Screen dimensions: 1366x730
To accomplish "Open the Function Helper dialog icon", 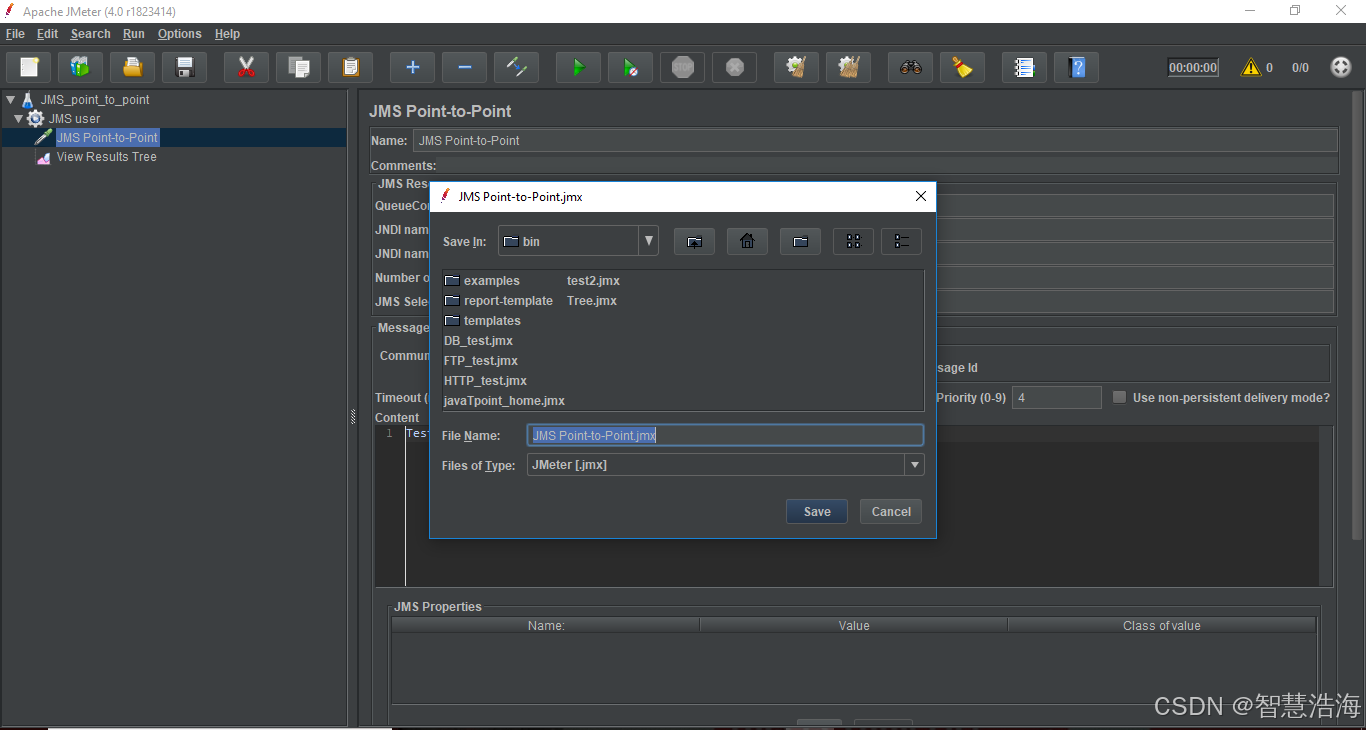I will coord(1024,67).
